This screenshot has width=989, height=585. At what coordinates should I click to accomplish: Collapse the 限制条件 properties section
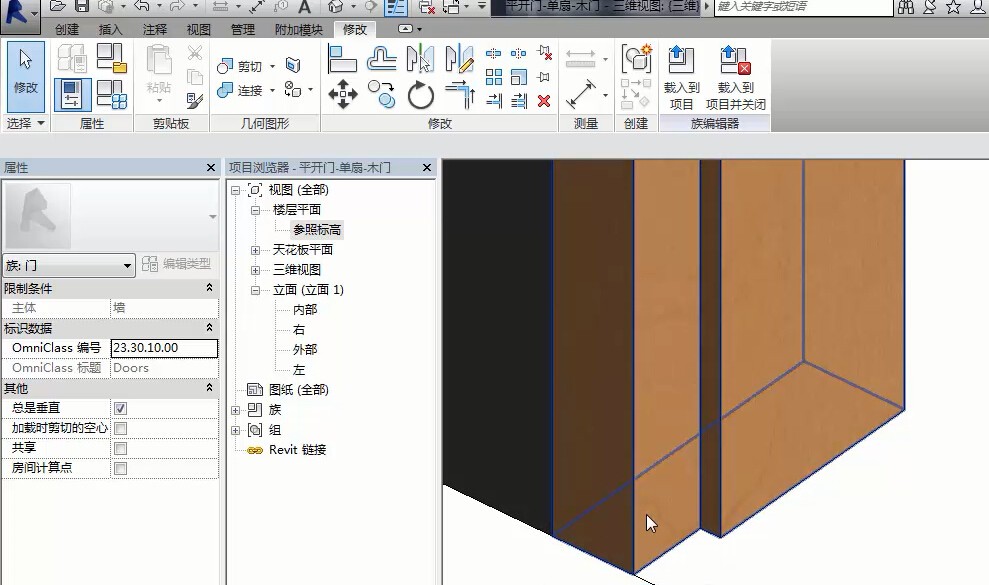pos(209,288)
